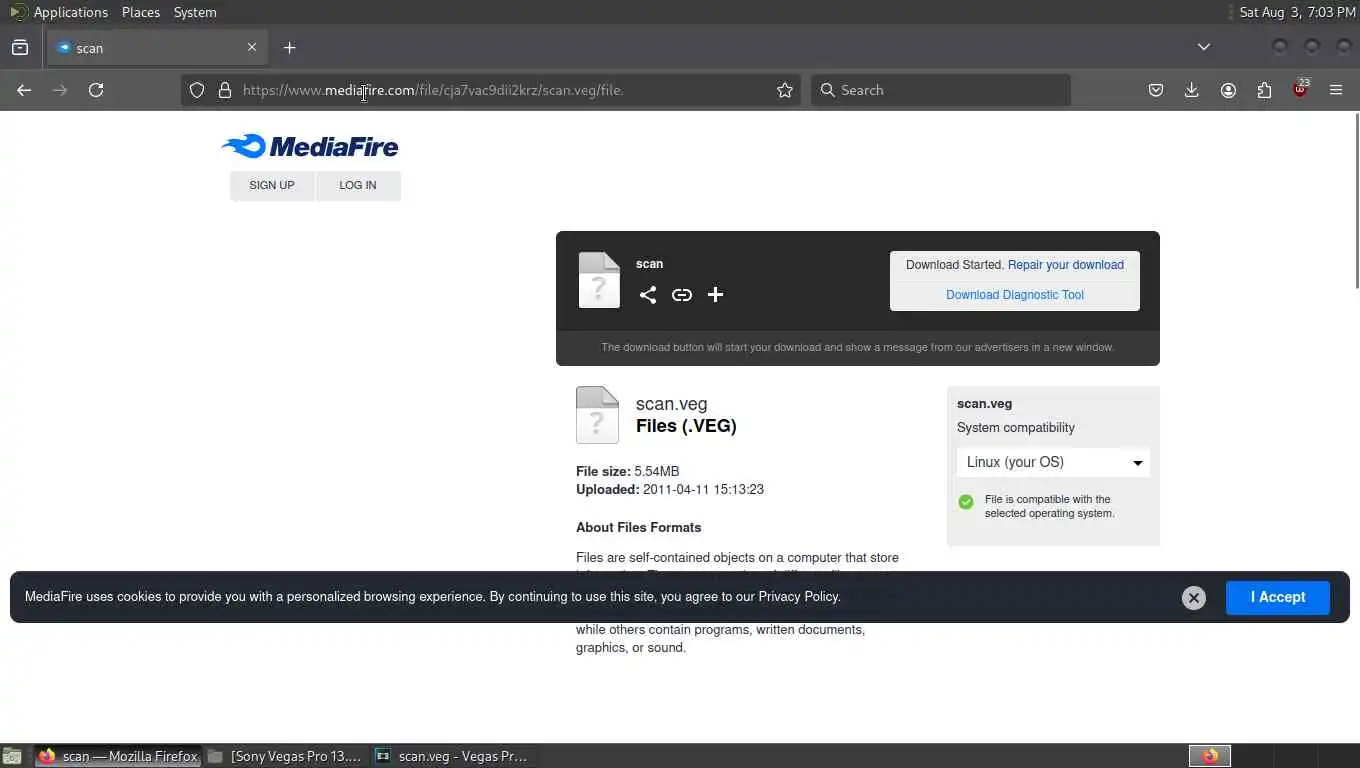Viewport: 1360px width, 768px height.
Task: Click the clock in top panel
Action: coord(1297,12)
